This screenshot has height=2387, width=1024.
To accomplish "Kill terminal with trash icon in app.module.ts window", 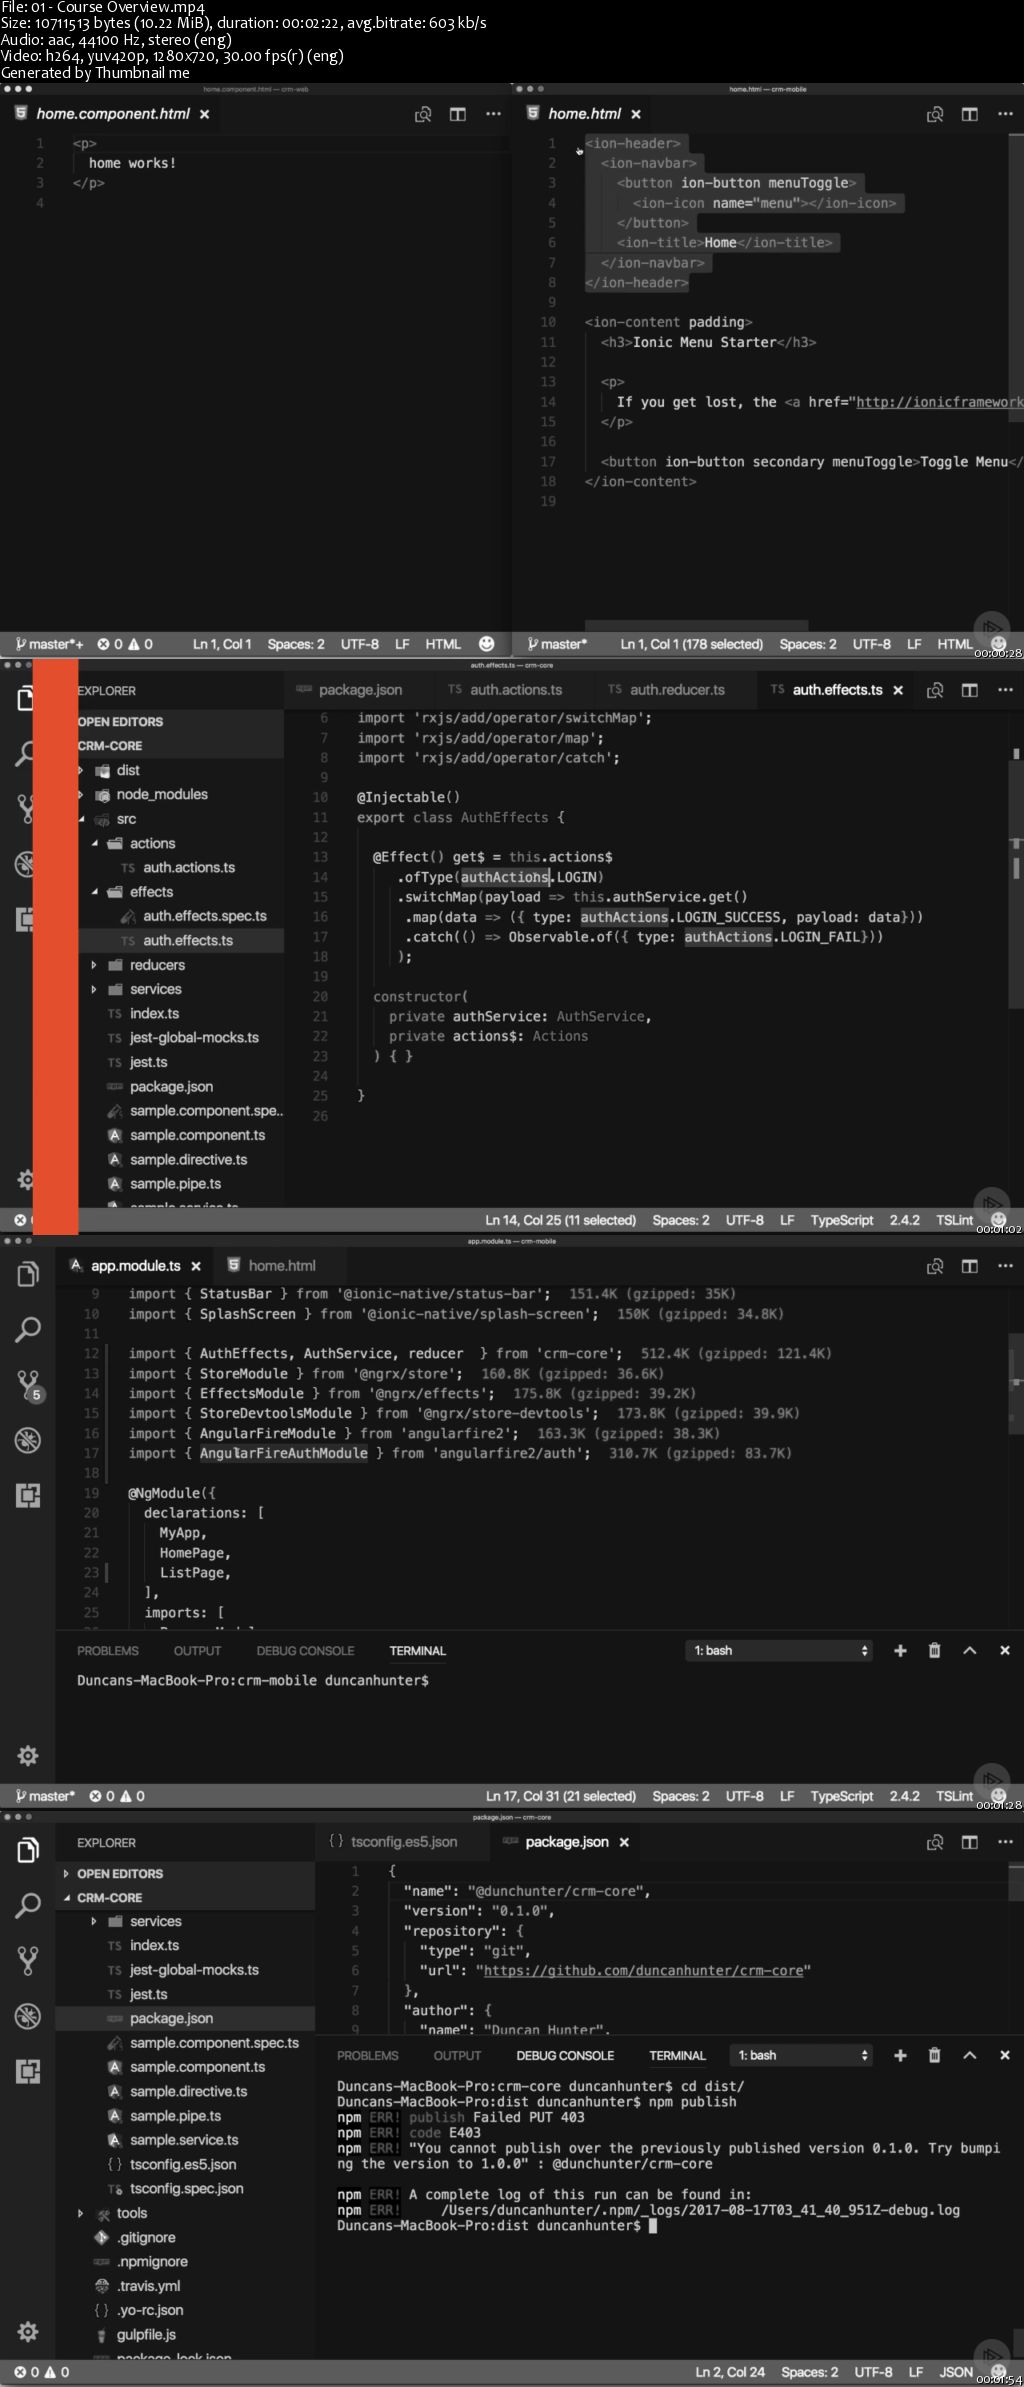I will click(x=934, y=1650).
